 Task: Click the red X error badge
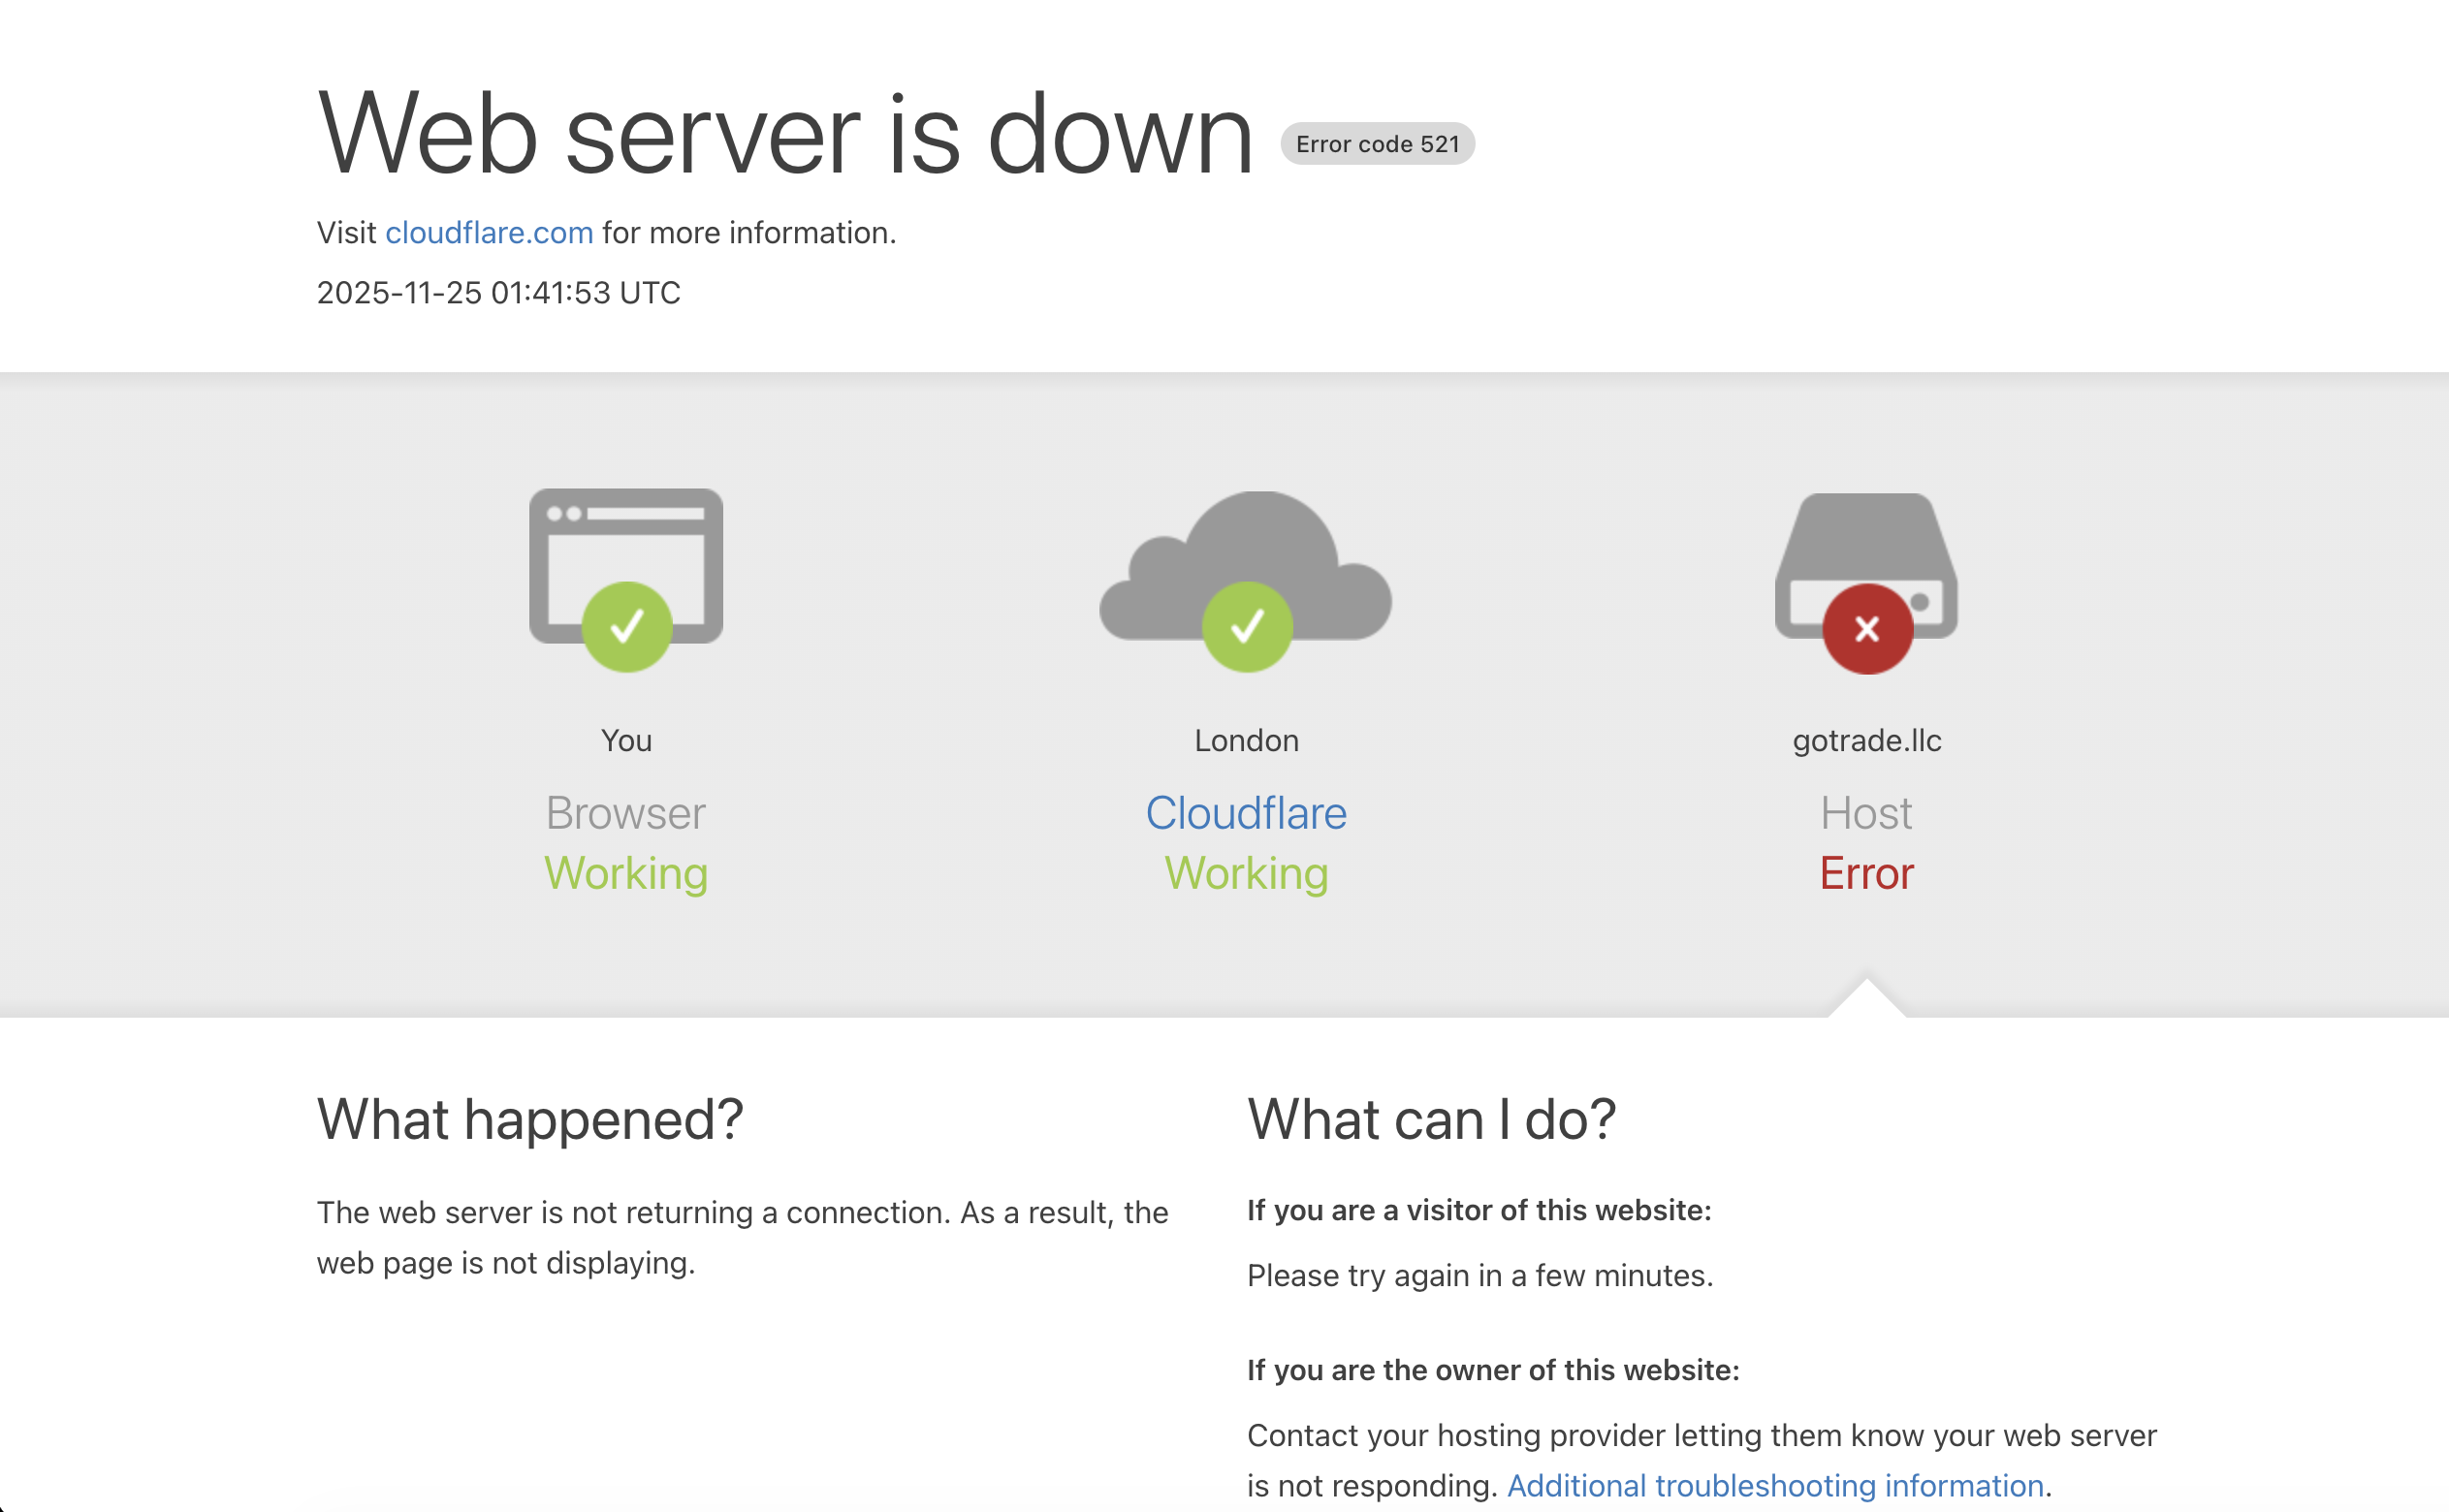[x=1867, y=629]
